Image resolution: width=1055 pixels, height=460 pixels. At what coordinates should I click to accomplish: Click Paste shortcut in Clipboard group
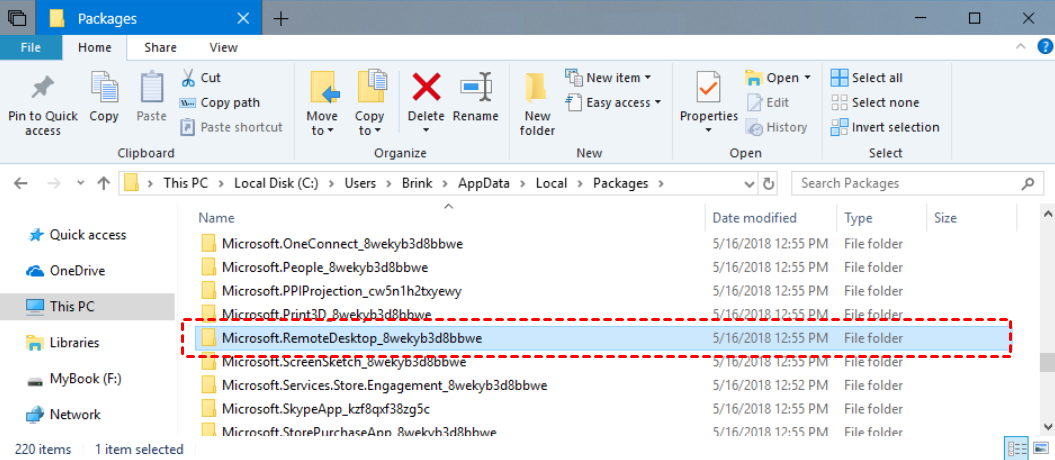(232, 127)
